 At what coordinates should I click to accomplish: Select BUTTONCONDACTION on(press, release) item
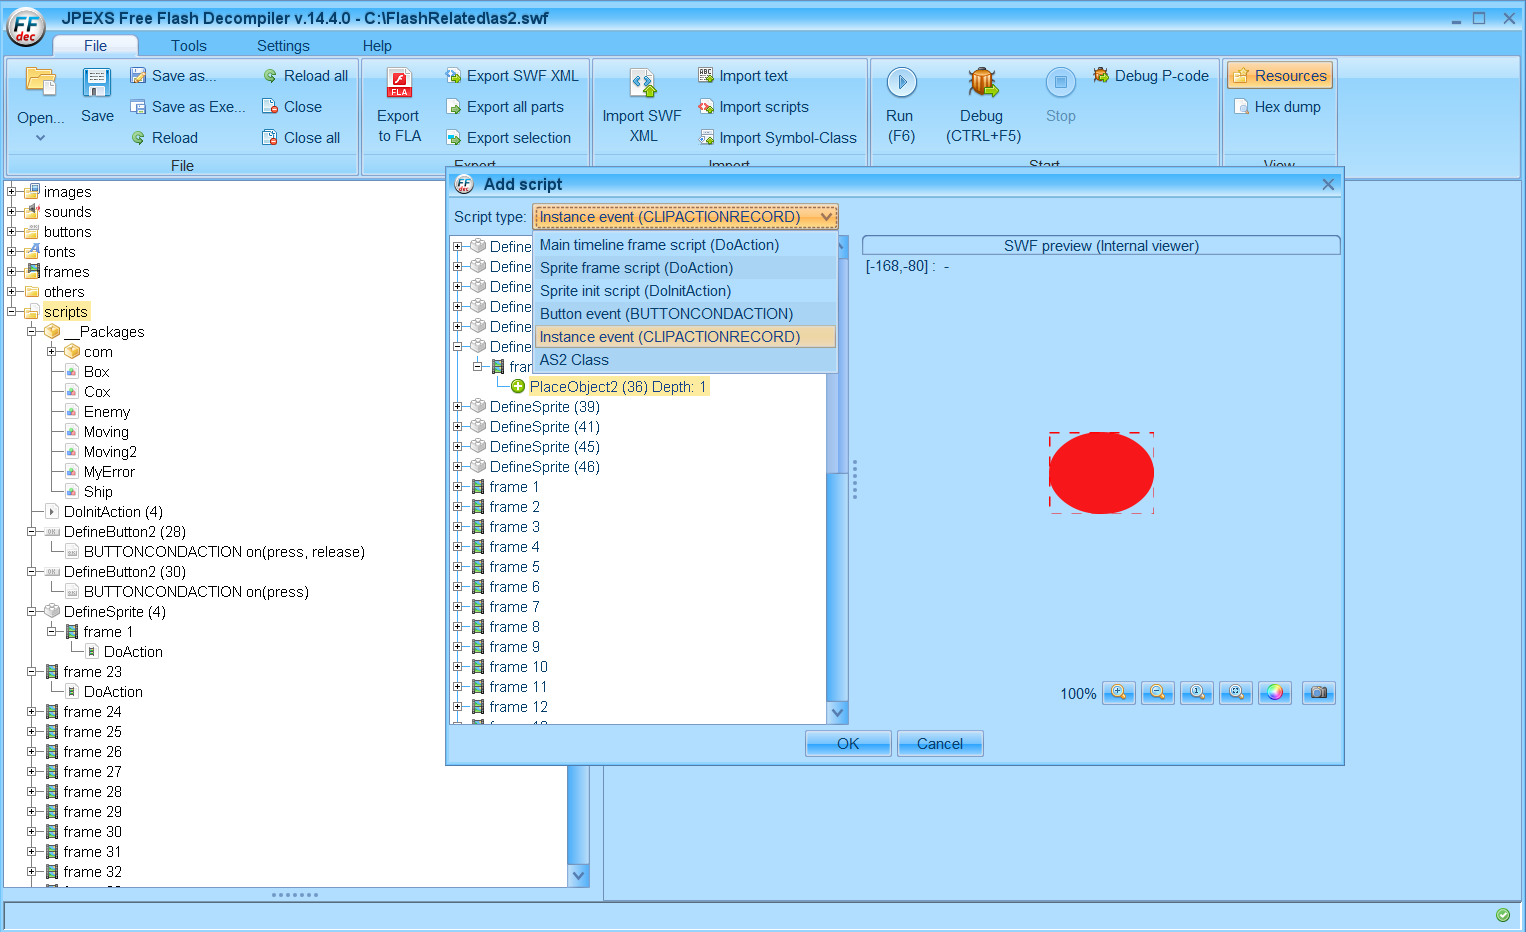(224, 552)
